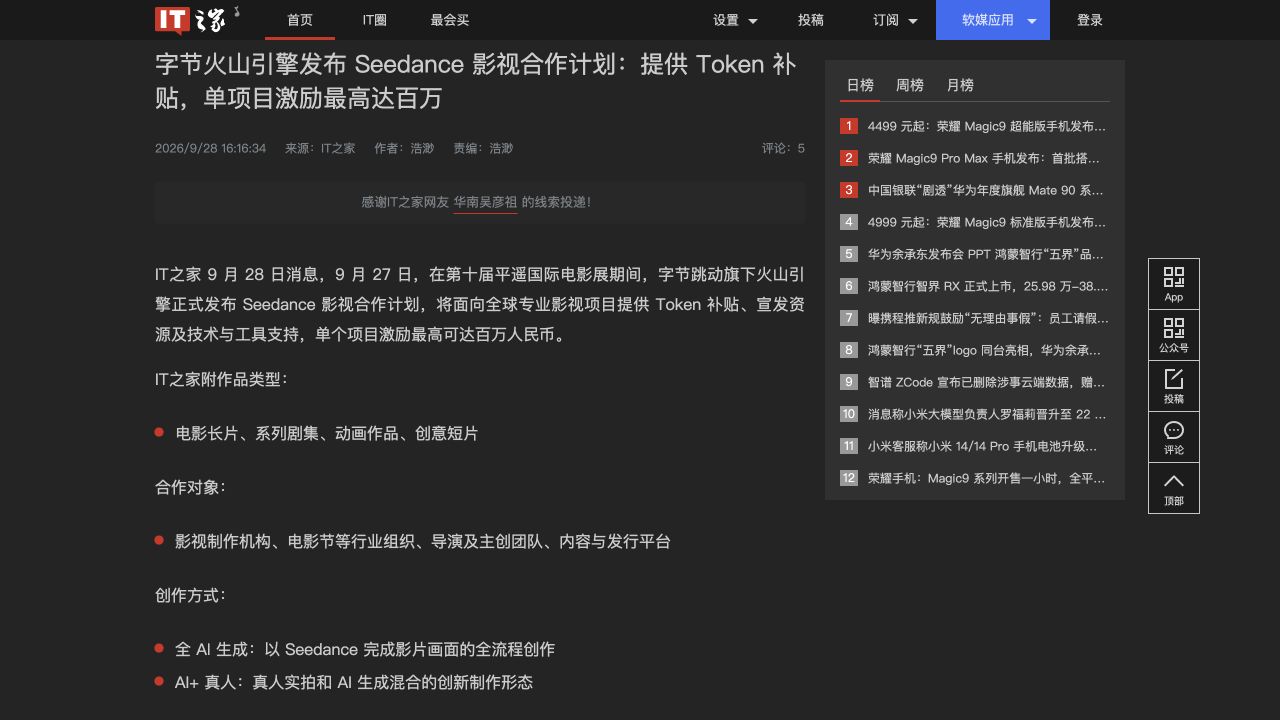
Task: Switch to the 周榜 ranking tab
Action: [910, 85]
